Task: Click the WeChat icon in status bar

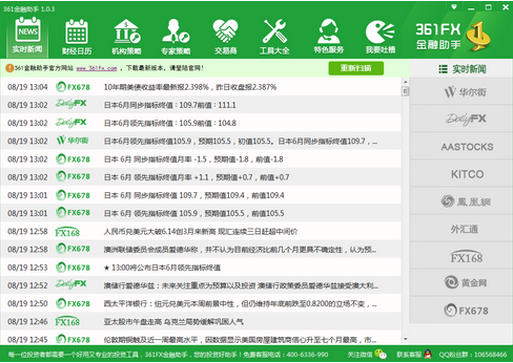Action: 380,354
